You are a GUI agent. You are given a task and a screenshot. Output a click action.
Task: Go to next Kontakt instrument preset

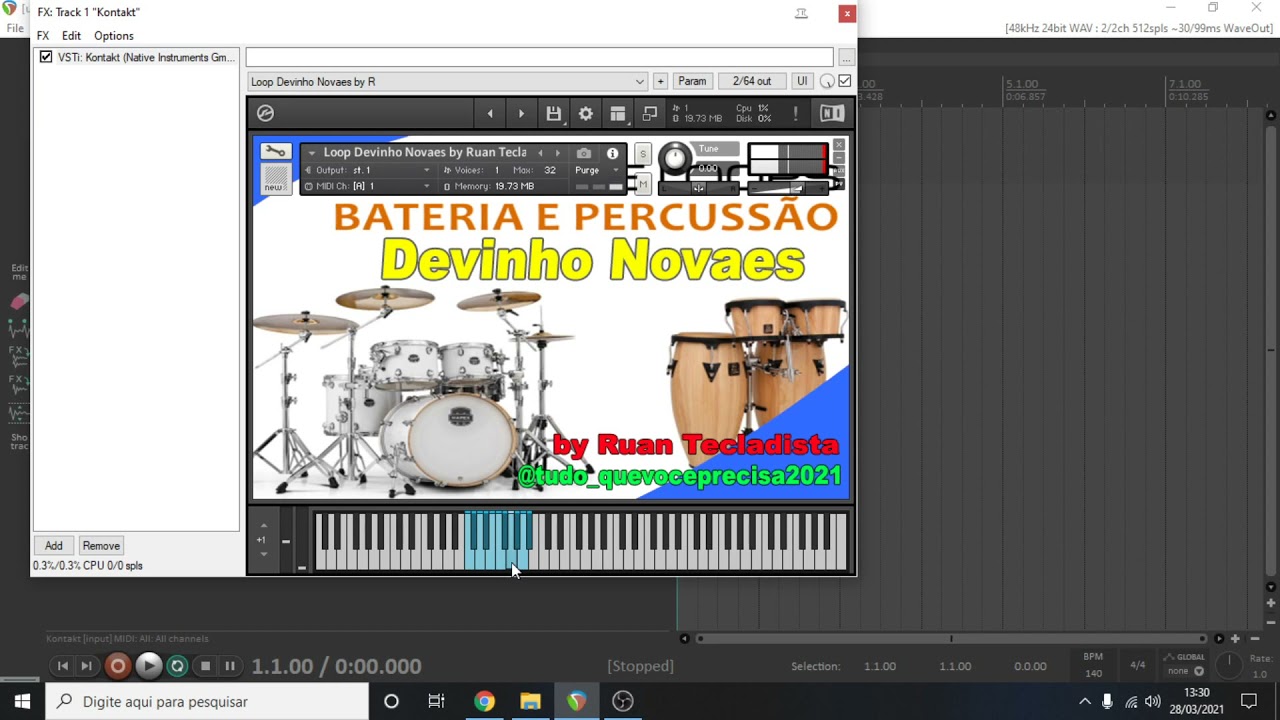[521, 114]
